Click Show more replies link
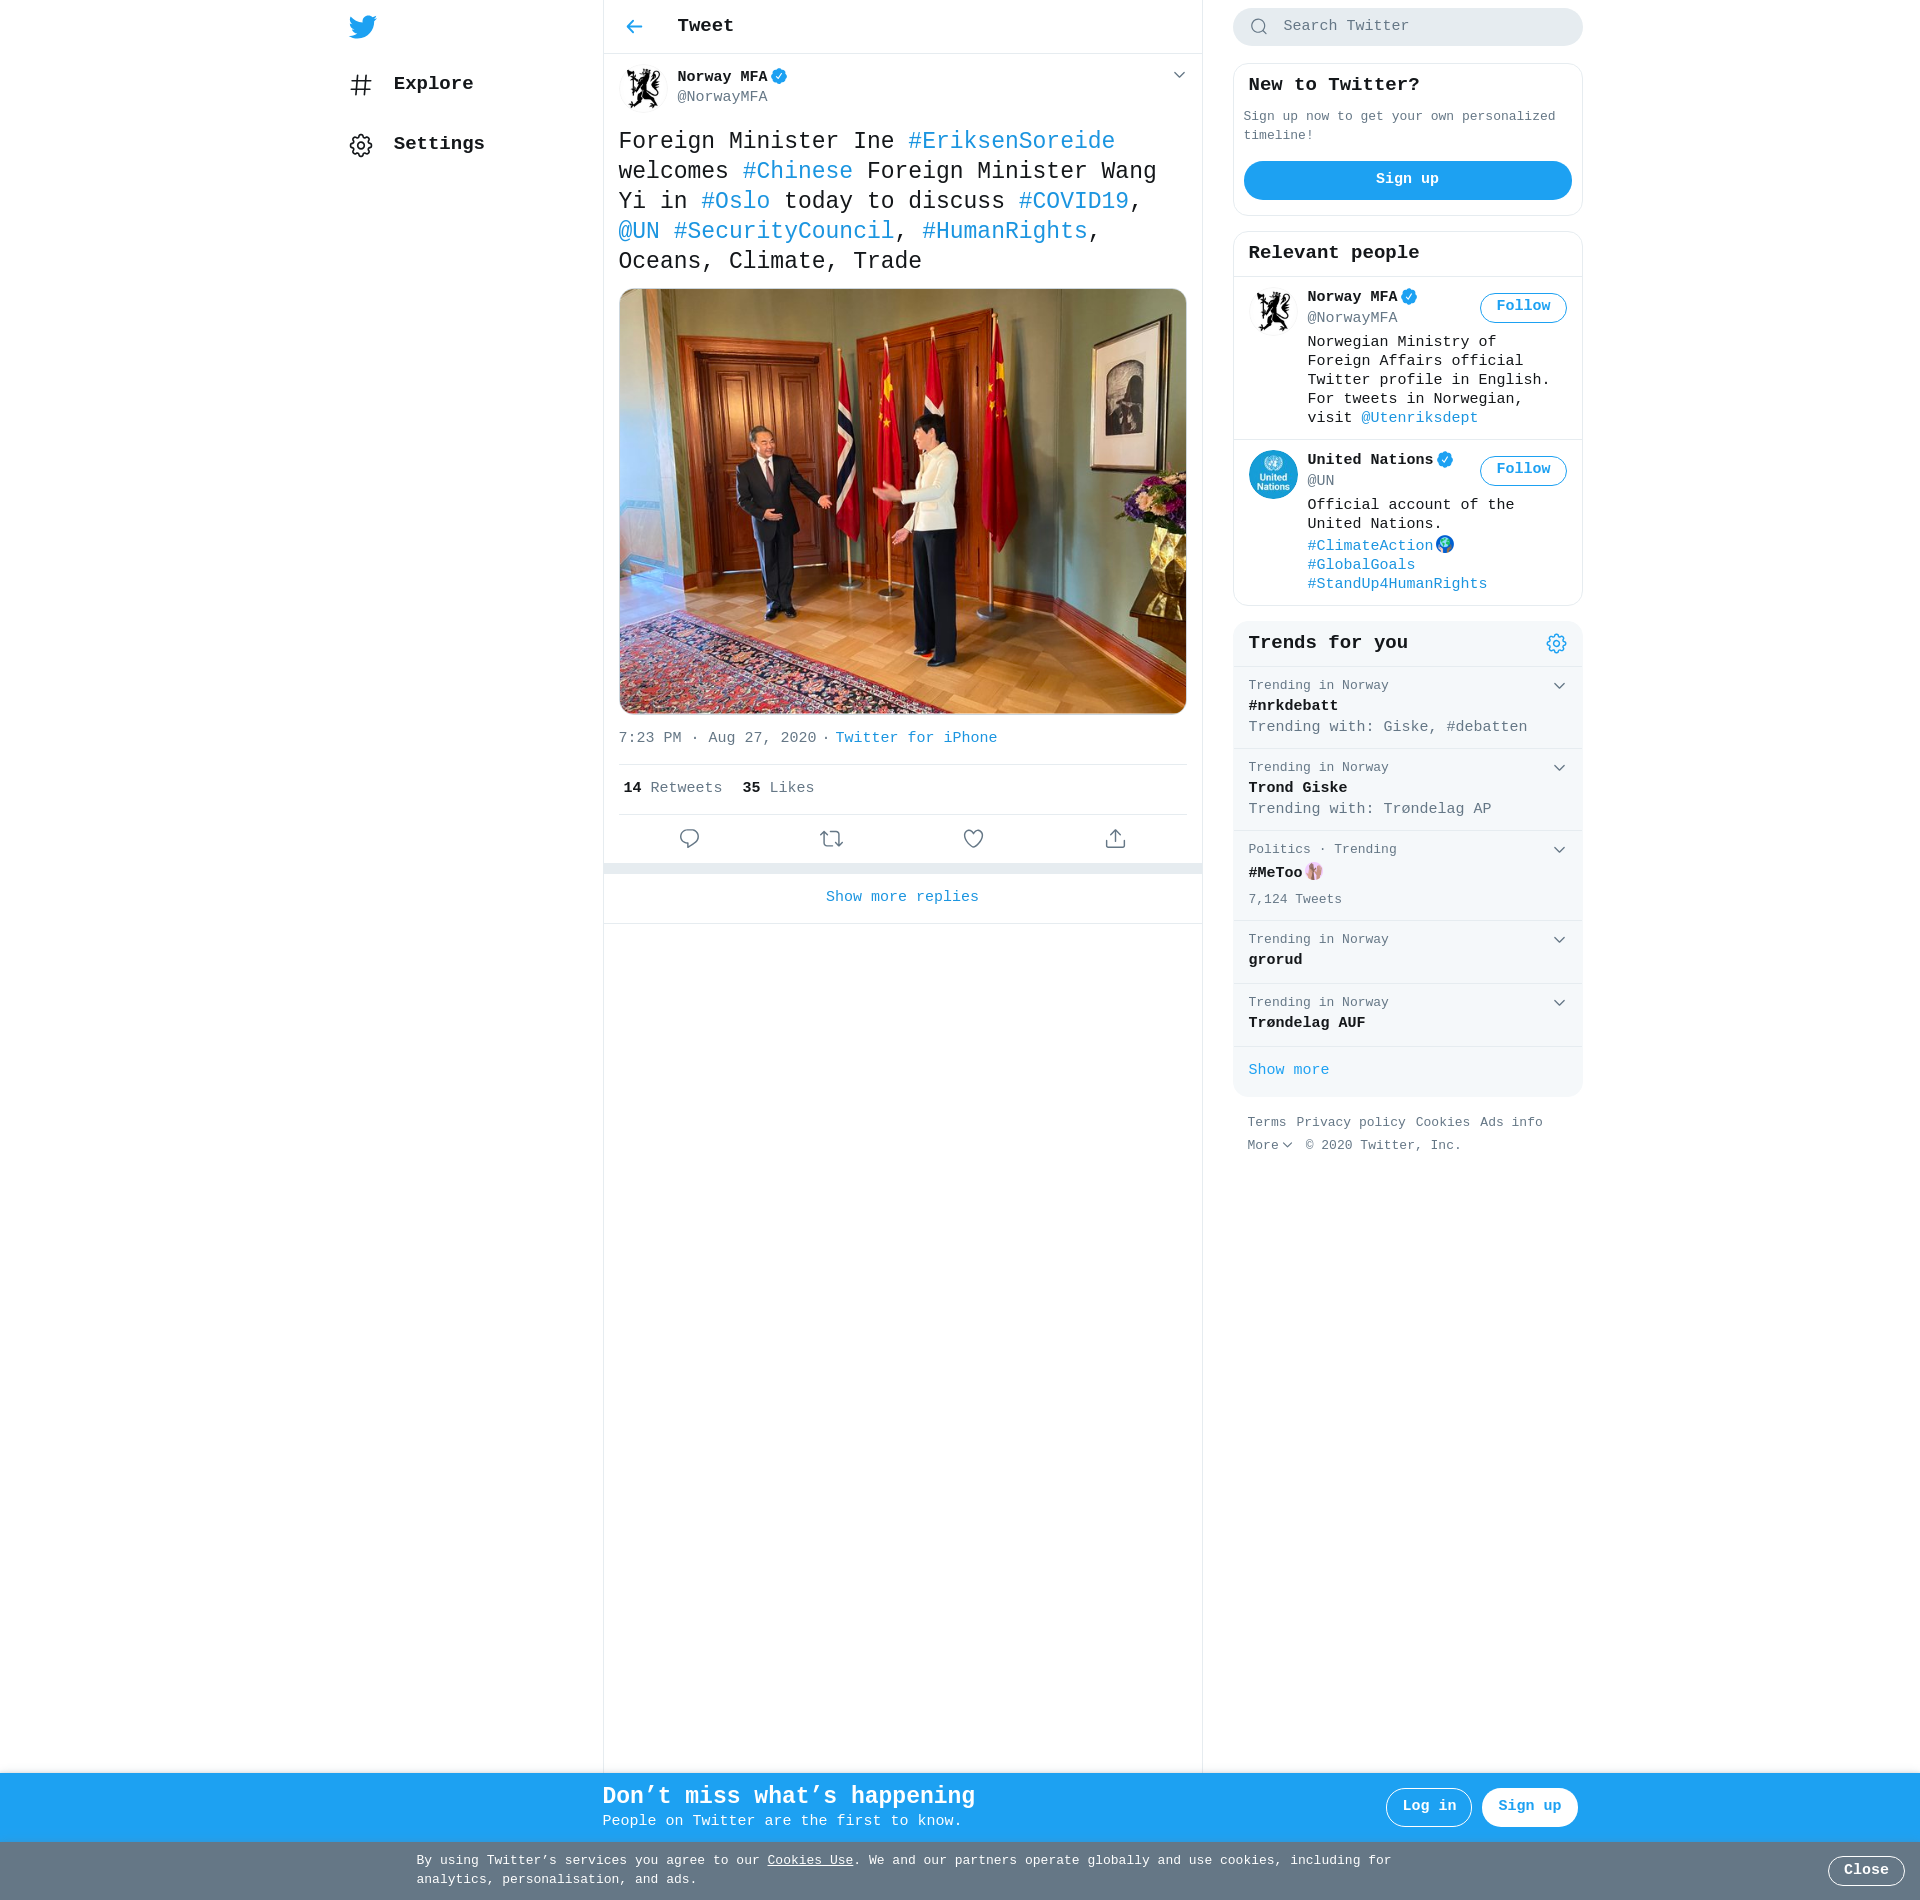Image resolution: width=1920 pixels, height=1900 pixels. tap(902, 897)
